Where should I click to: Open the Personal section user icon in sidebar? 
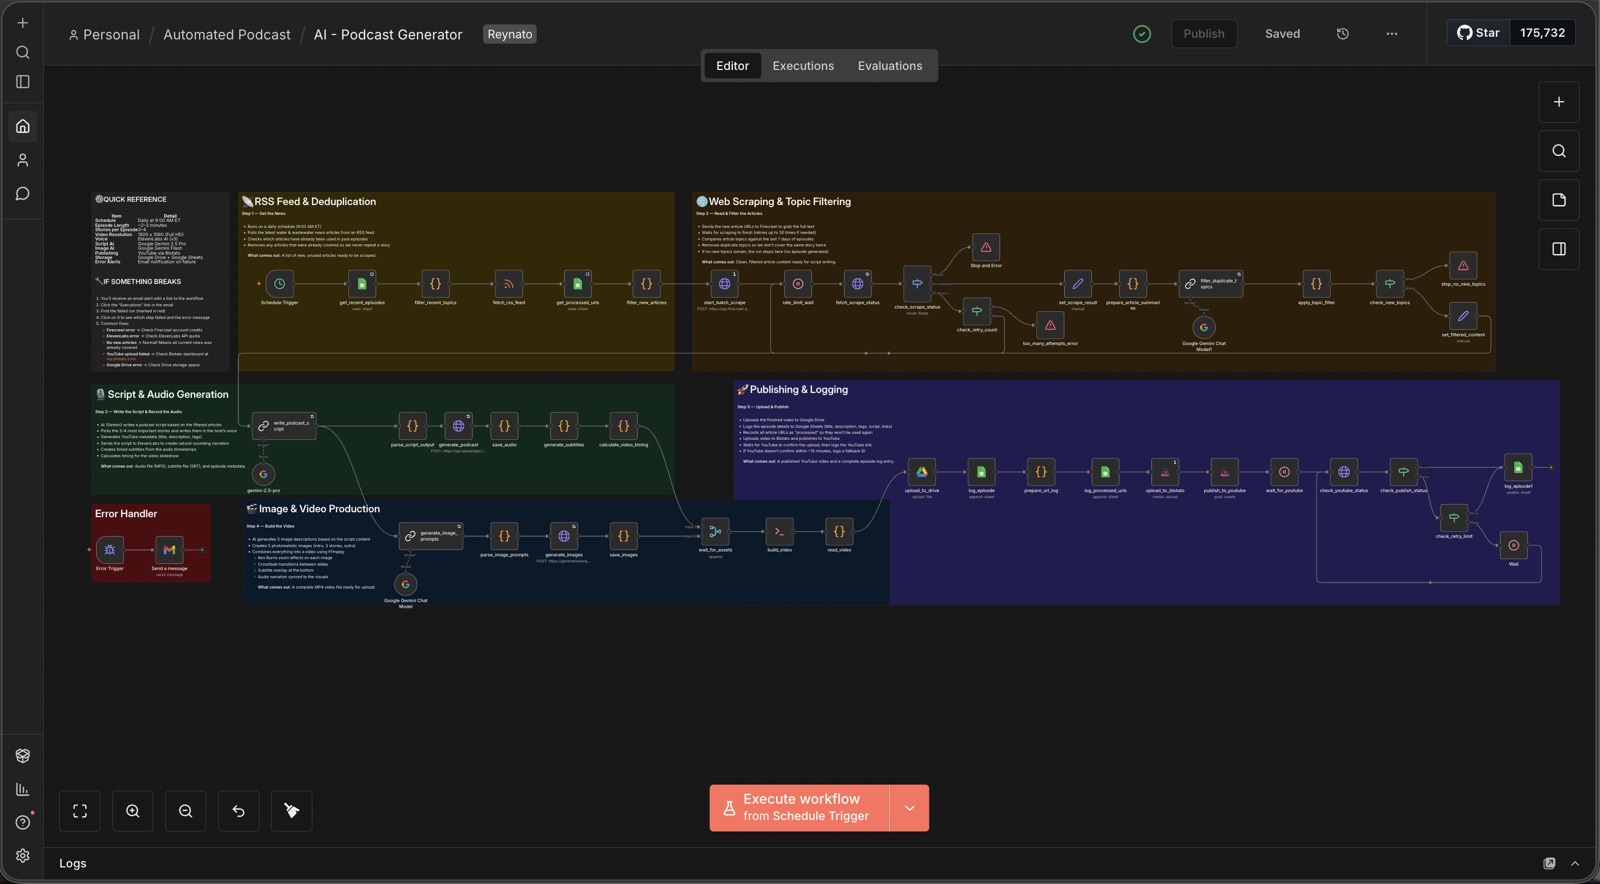click(23, 160)
